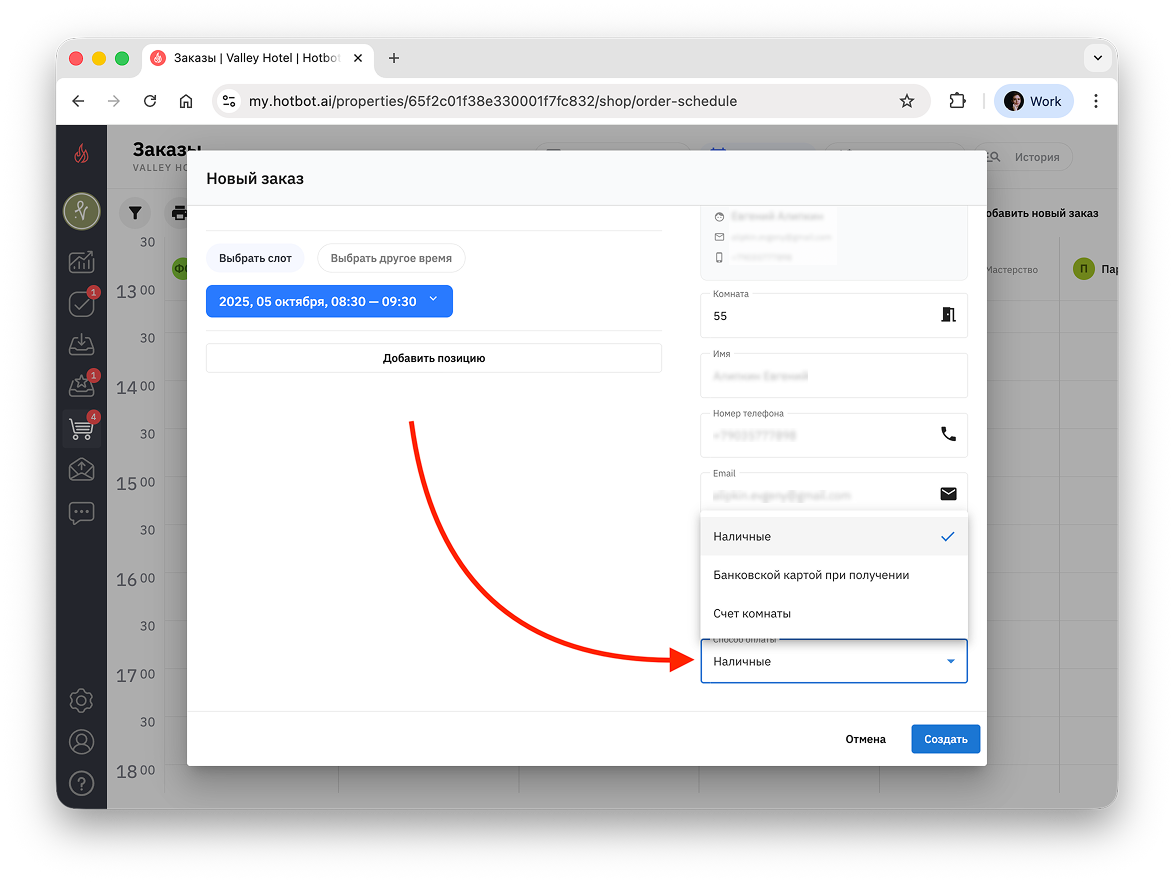Click the Создать button

point(945,739)
